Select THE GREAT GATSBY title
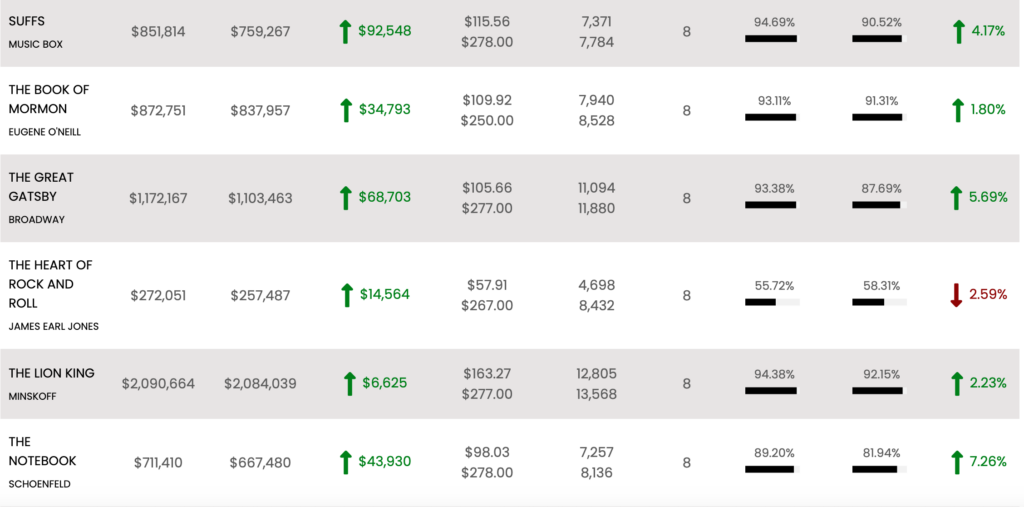Screen dimensions: 1024x507 tap(41, 187)
